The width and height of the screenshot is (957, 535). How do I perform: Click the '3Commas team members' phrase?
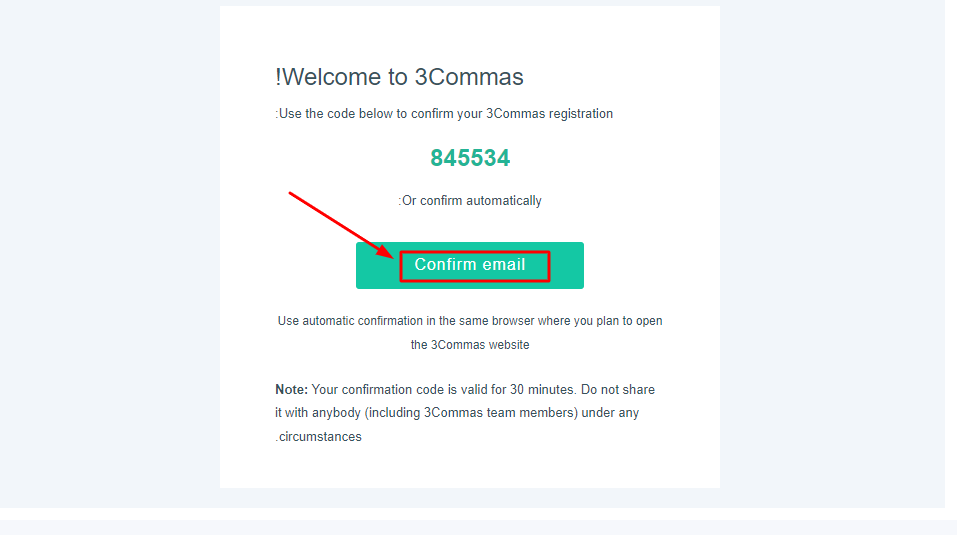[500, 413]
